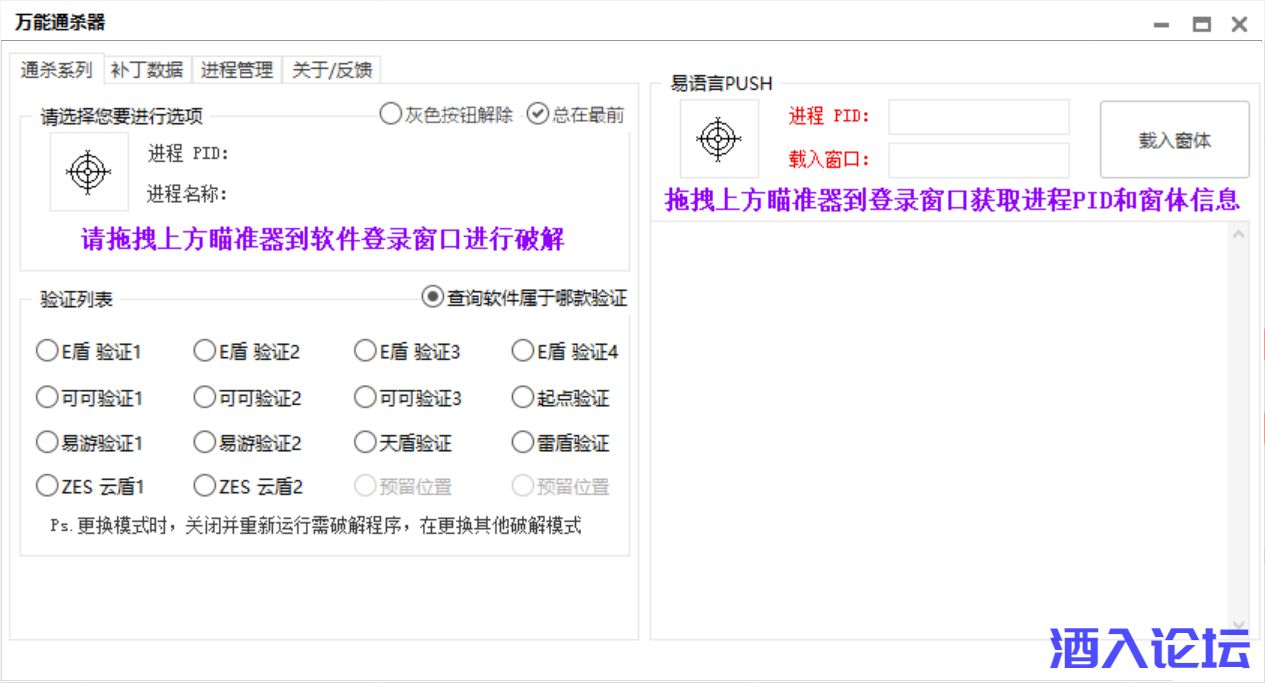1265x683 pixels.
Task: Choose the 雷盾验证 option
Action: point(522,442)
